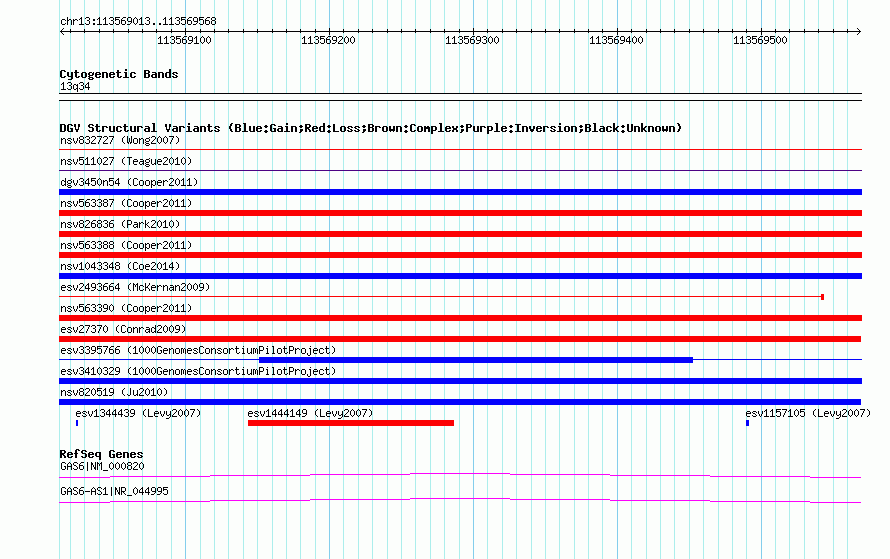This screenshot has height=559, width=890.
Task: Click esv3395766 (1000GenomesConsortiumPilotProject) label
Action: 198,350
